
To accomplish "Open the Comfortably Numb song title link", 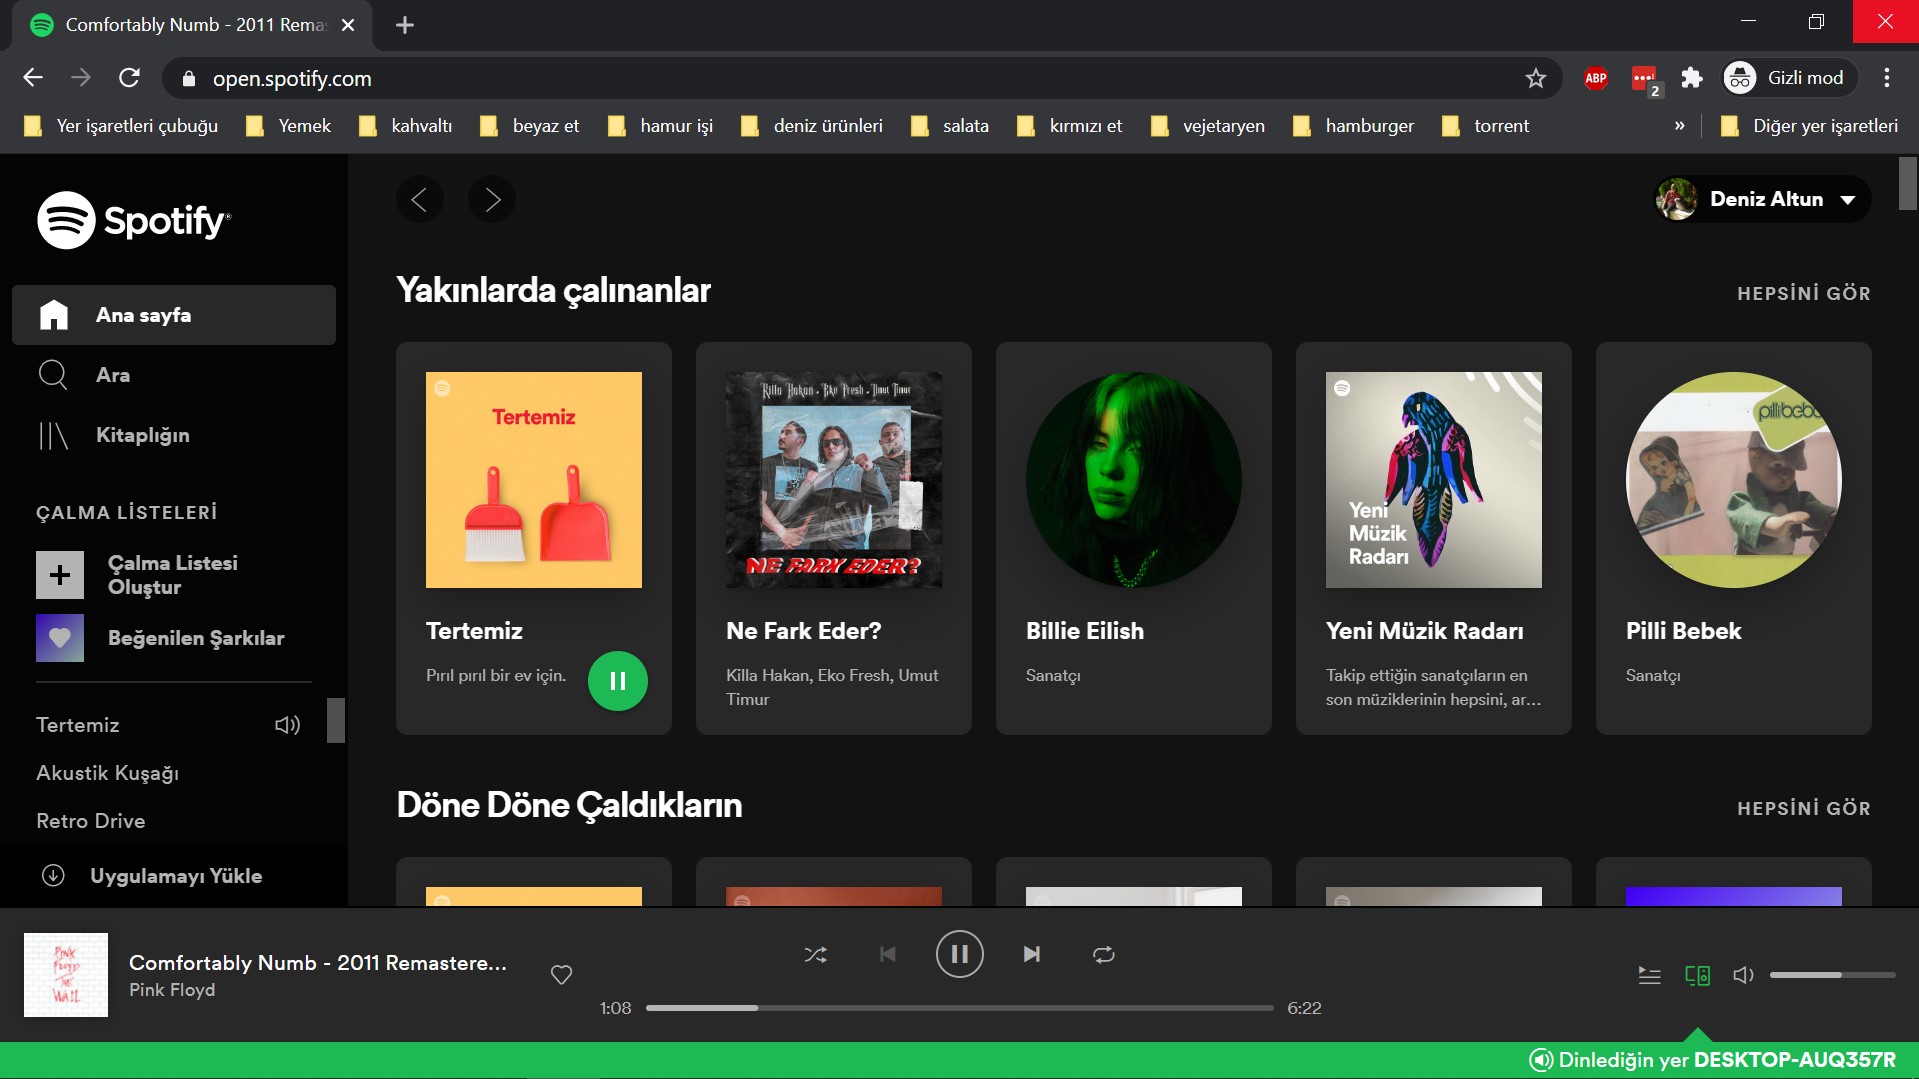I will [318, 963].
